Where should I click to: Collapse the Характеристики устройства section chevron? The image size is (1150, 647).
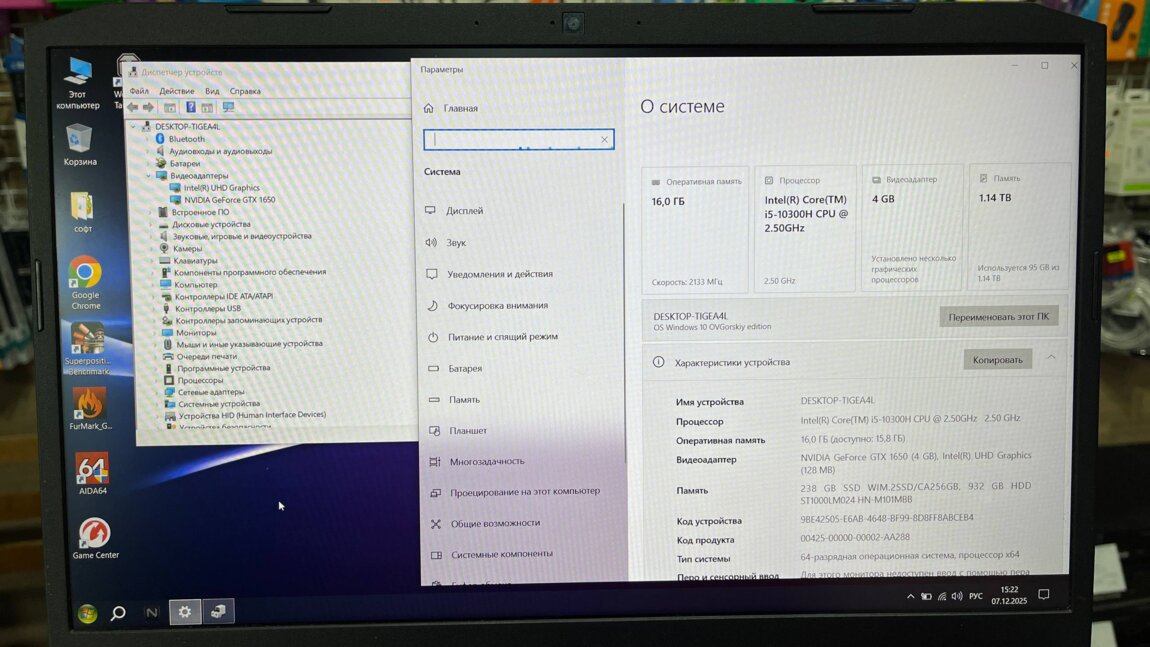pos(1051,358)
